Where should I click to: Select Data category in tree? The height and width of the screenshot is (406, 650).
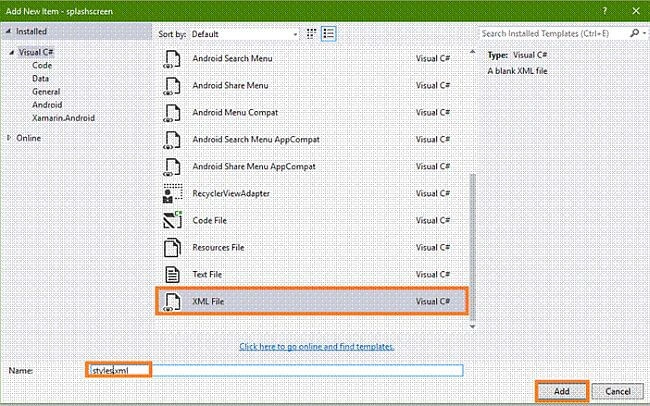point(40,78)
